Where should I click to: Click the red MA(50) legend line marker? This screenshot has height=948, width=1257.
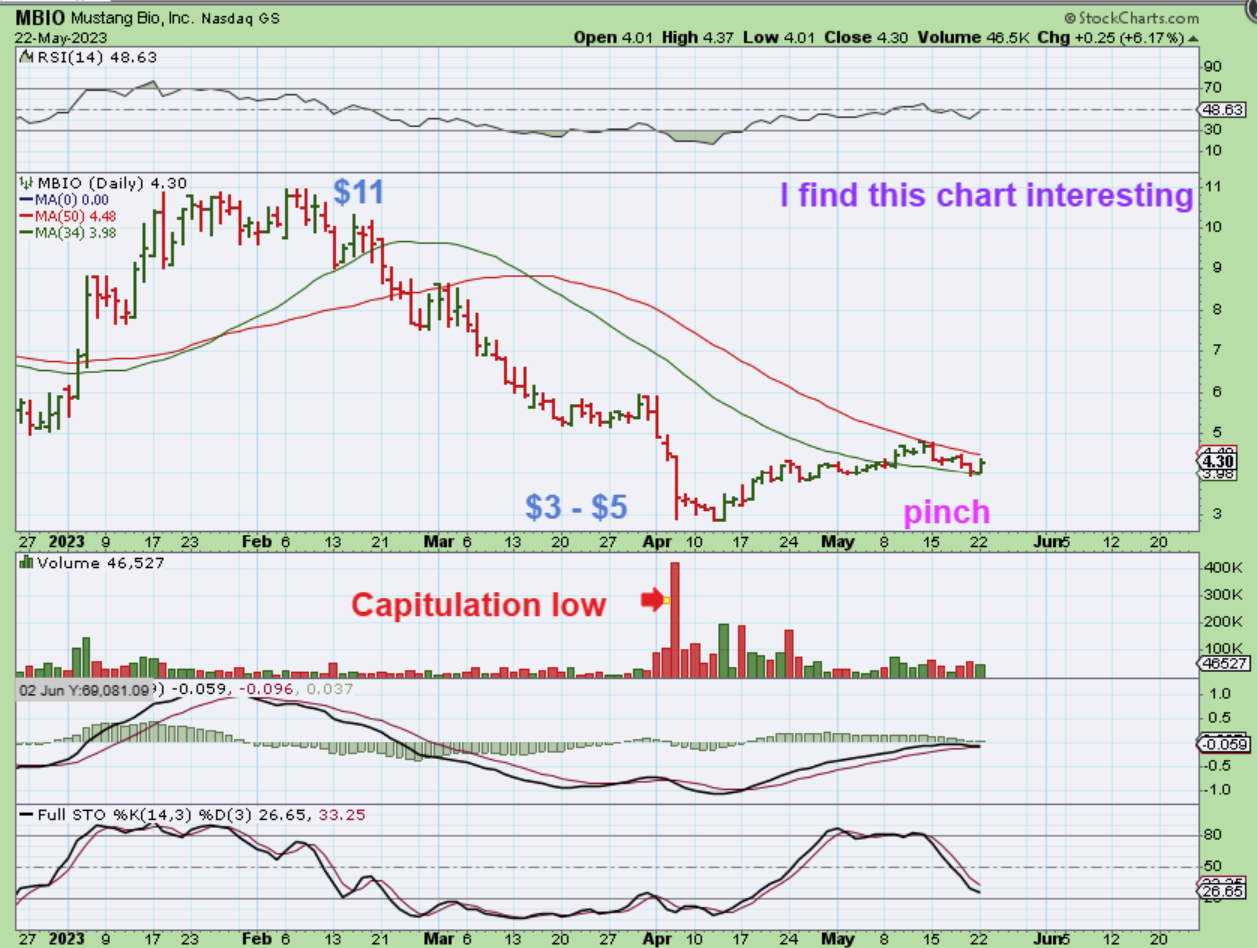[26, 217]
